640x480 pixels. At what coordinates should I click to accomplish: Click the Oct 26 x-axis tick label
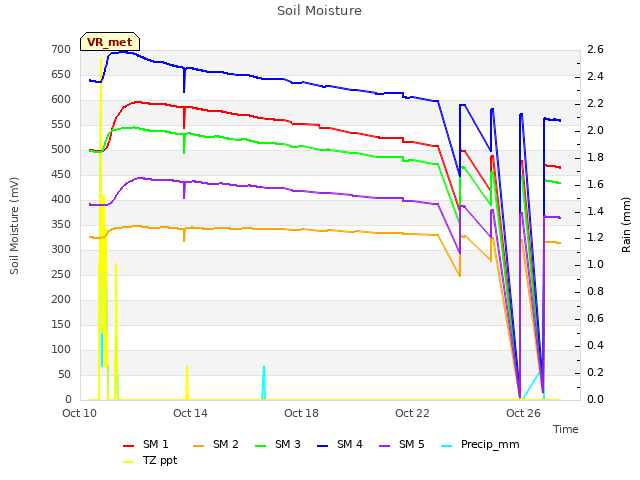[523, 413]
